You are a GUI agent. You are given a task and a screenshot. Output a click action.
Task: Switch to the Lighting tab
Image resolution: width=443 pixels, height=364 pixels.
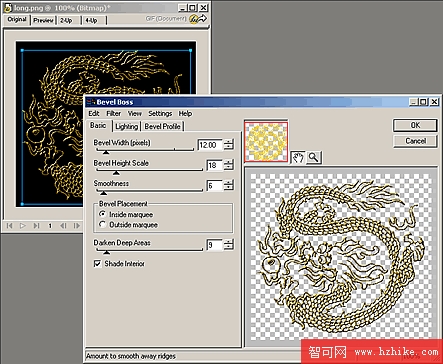pyautogui.click(x=126, y=126)
